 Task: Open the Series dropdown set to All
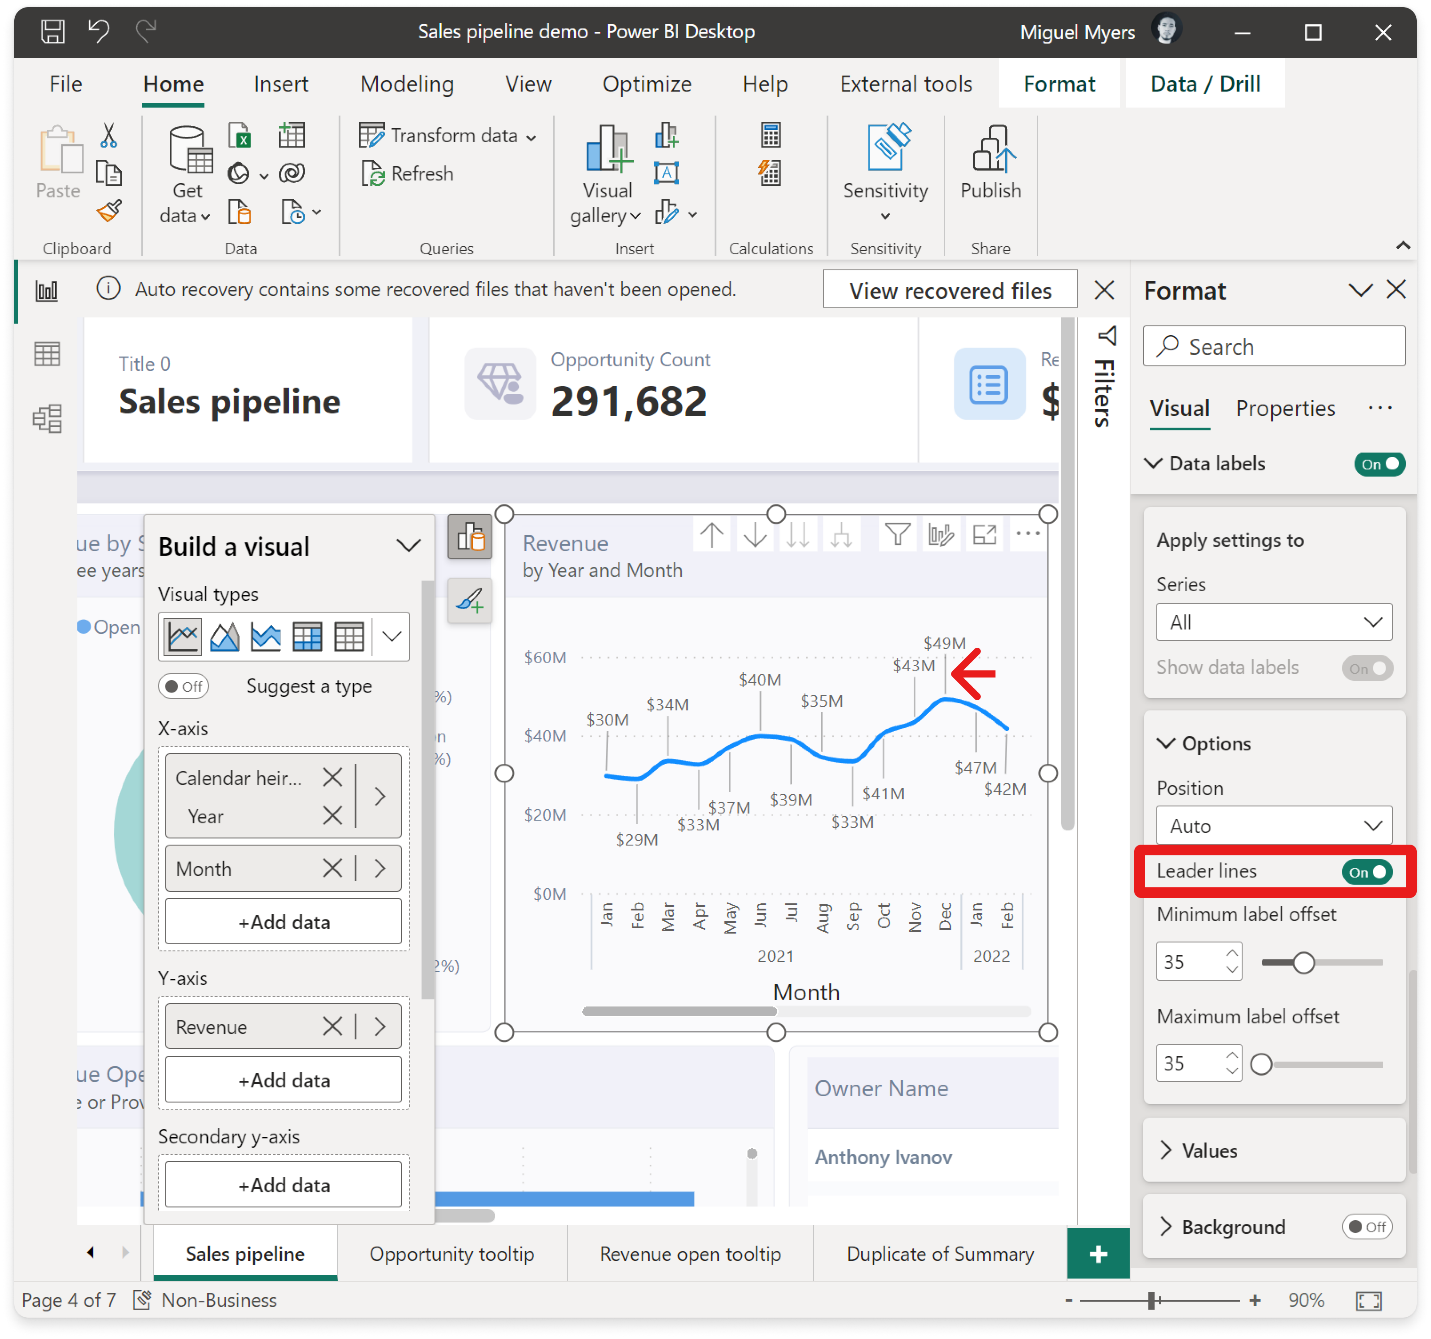[x=1274, y=622]
